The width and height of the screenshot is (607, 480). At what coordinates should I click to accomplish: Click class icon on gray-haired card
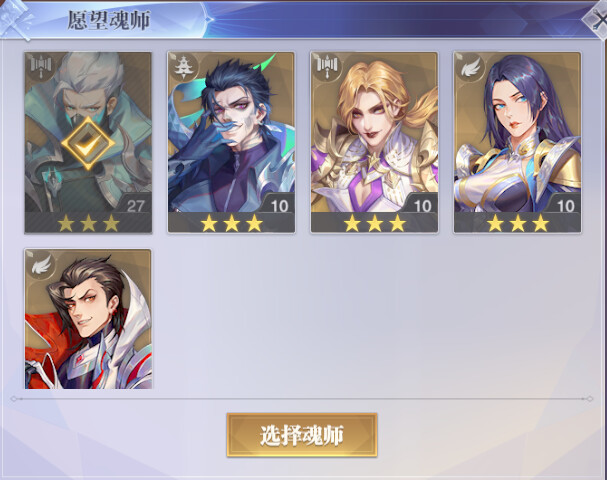click(40, 66)
